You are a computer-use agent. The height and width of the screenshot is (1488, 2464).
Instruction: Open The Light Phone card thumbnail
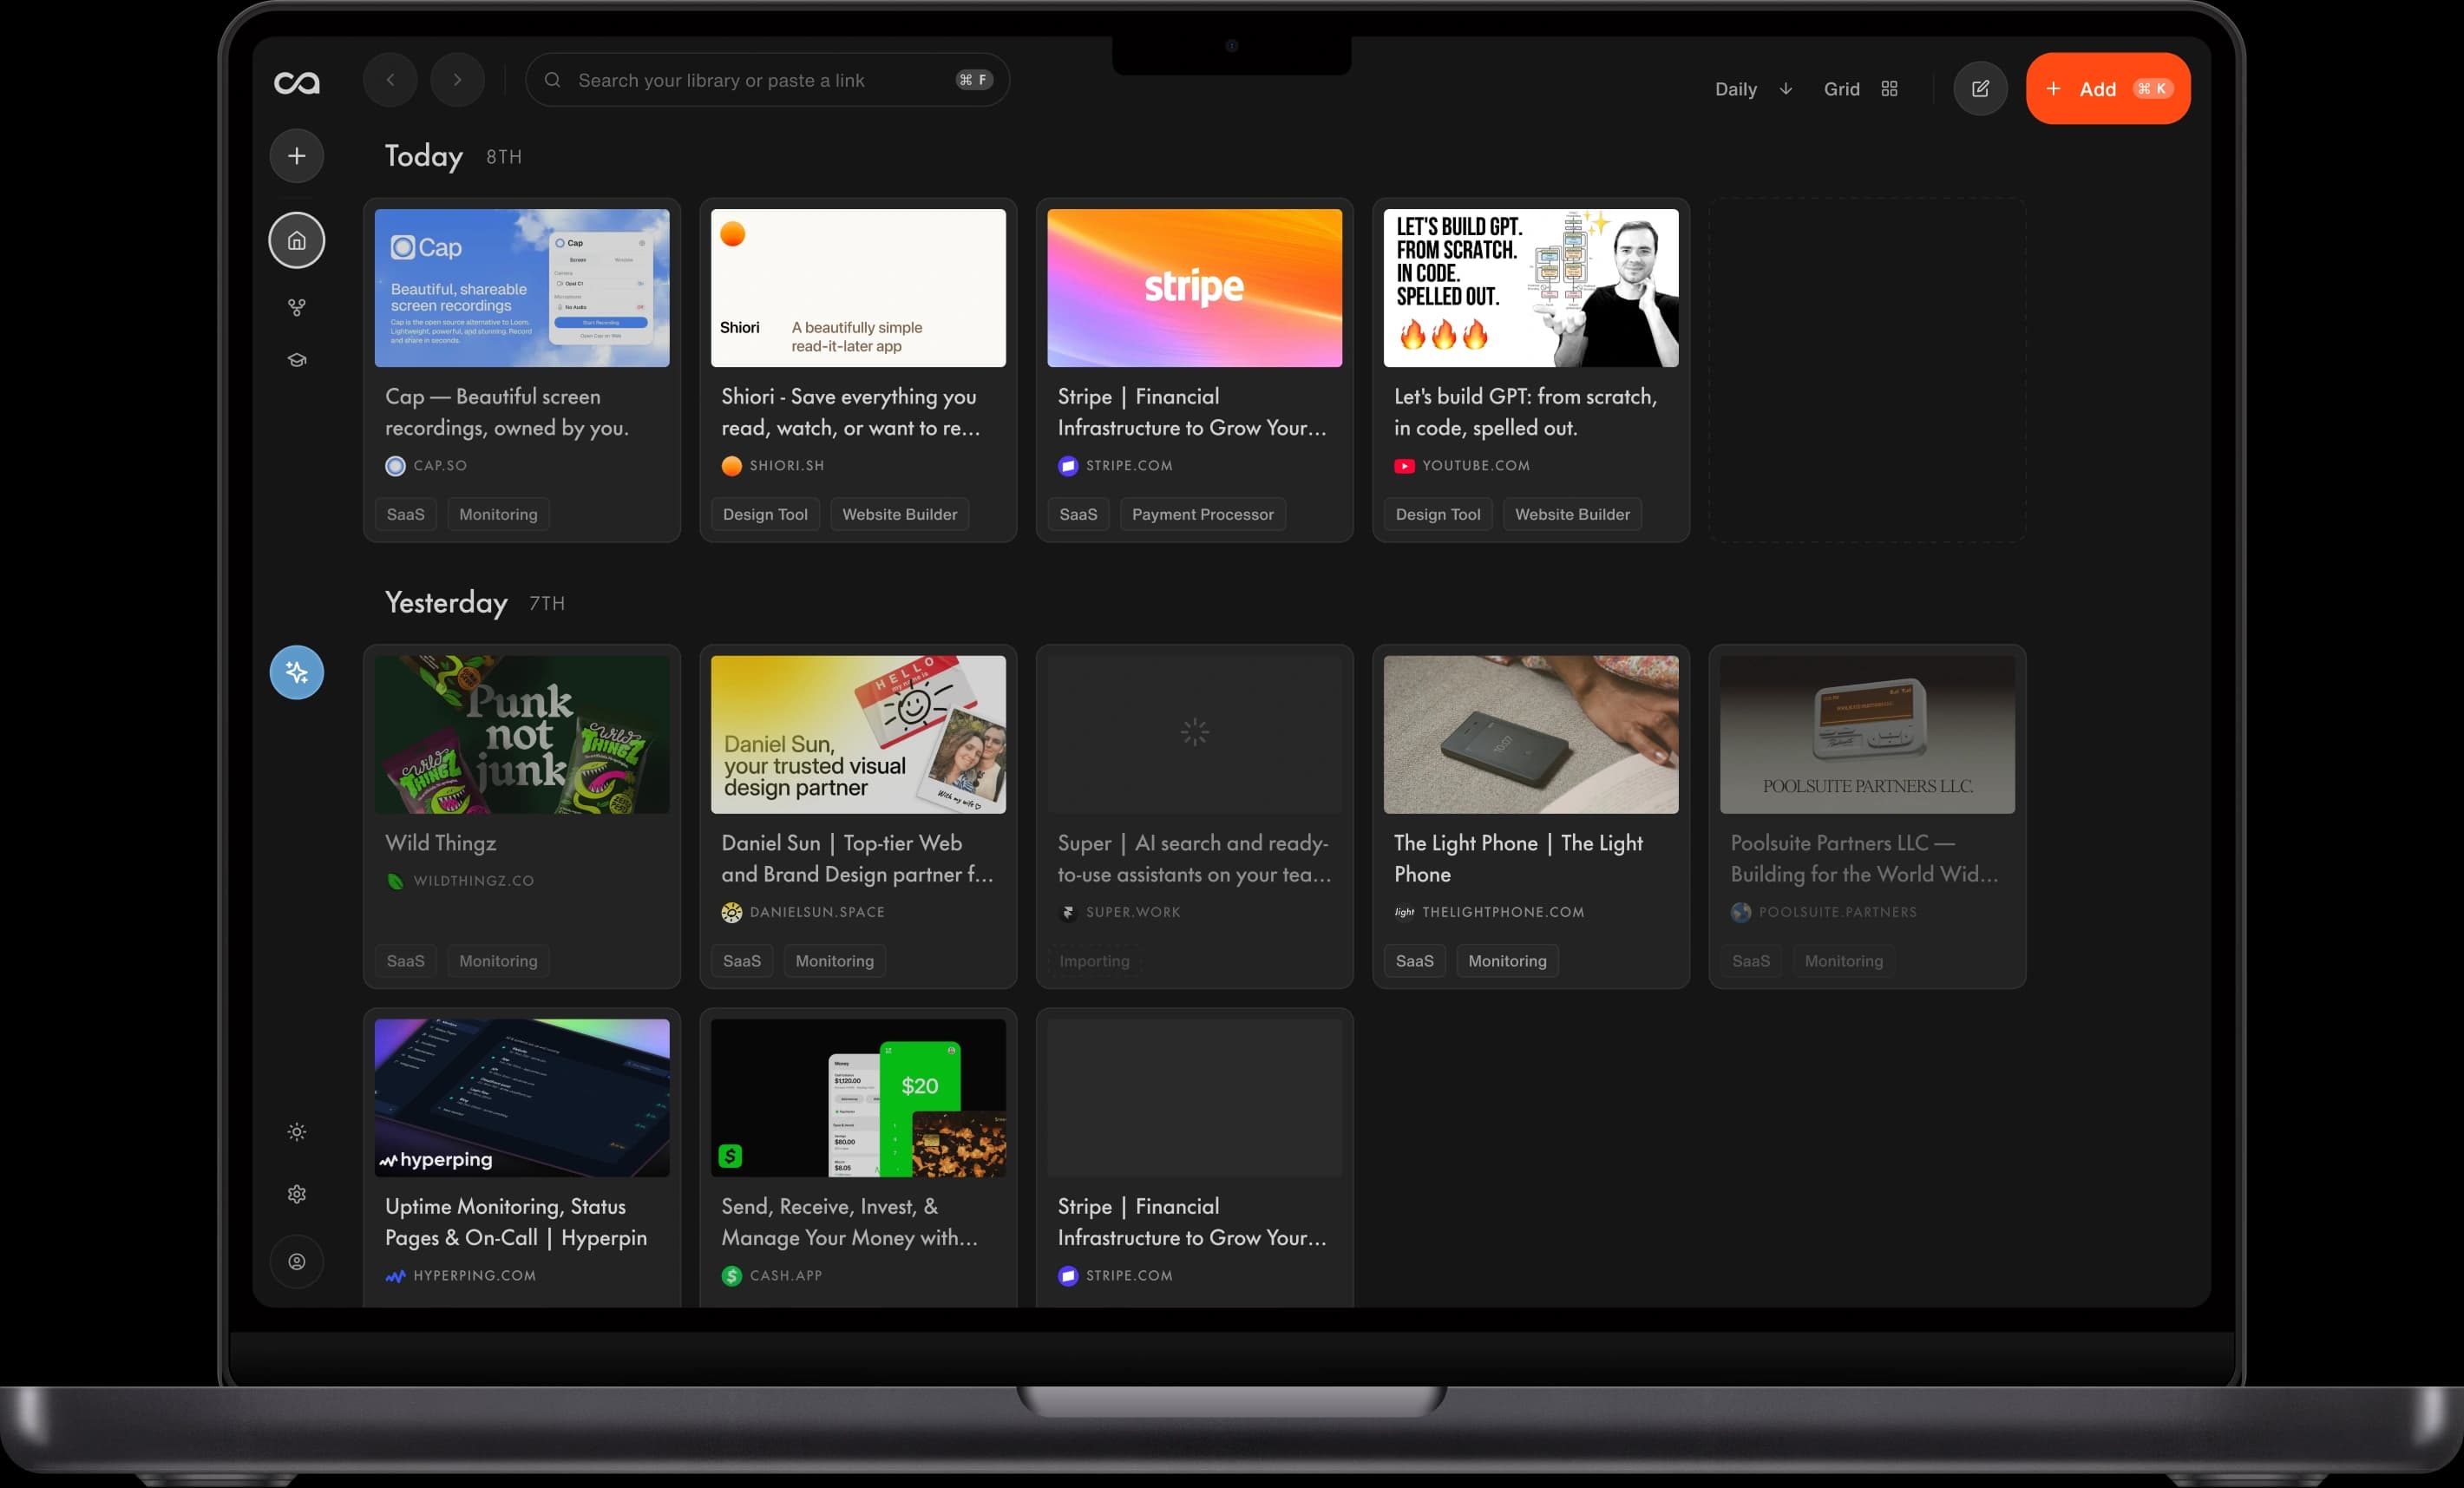1530,734
